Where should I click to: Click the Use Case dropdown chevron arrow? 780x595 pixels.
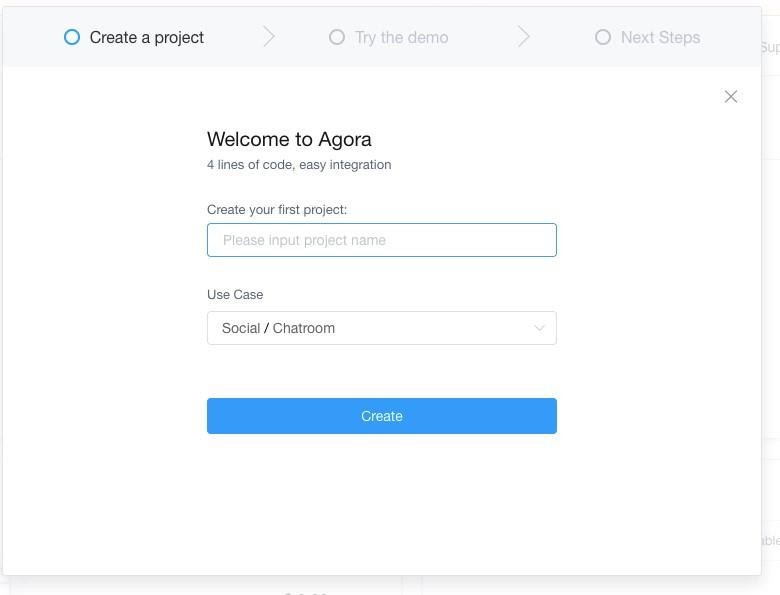(540, 328)
